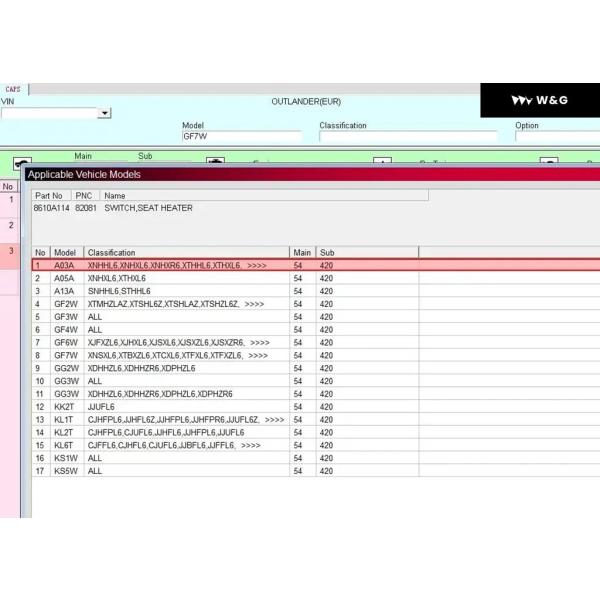Select the CAPS tab
Viewport: 600px width, 600px height.
pos(13,89)
